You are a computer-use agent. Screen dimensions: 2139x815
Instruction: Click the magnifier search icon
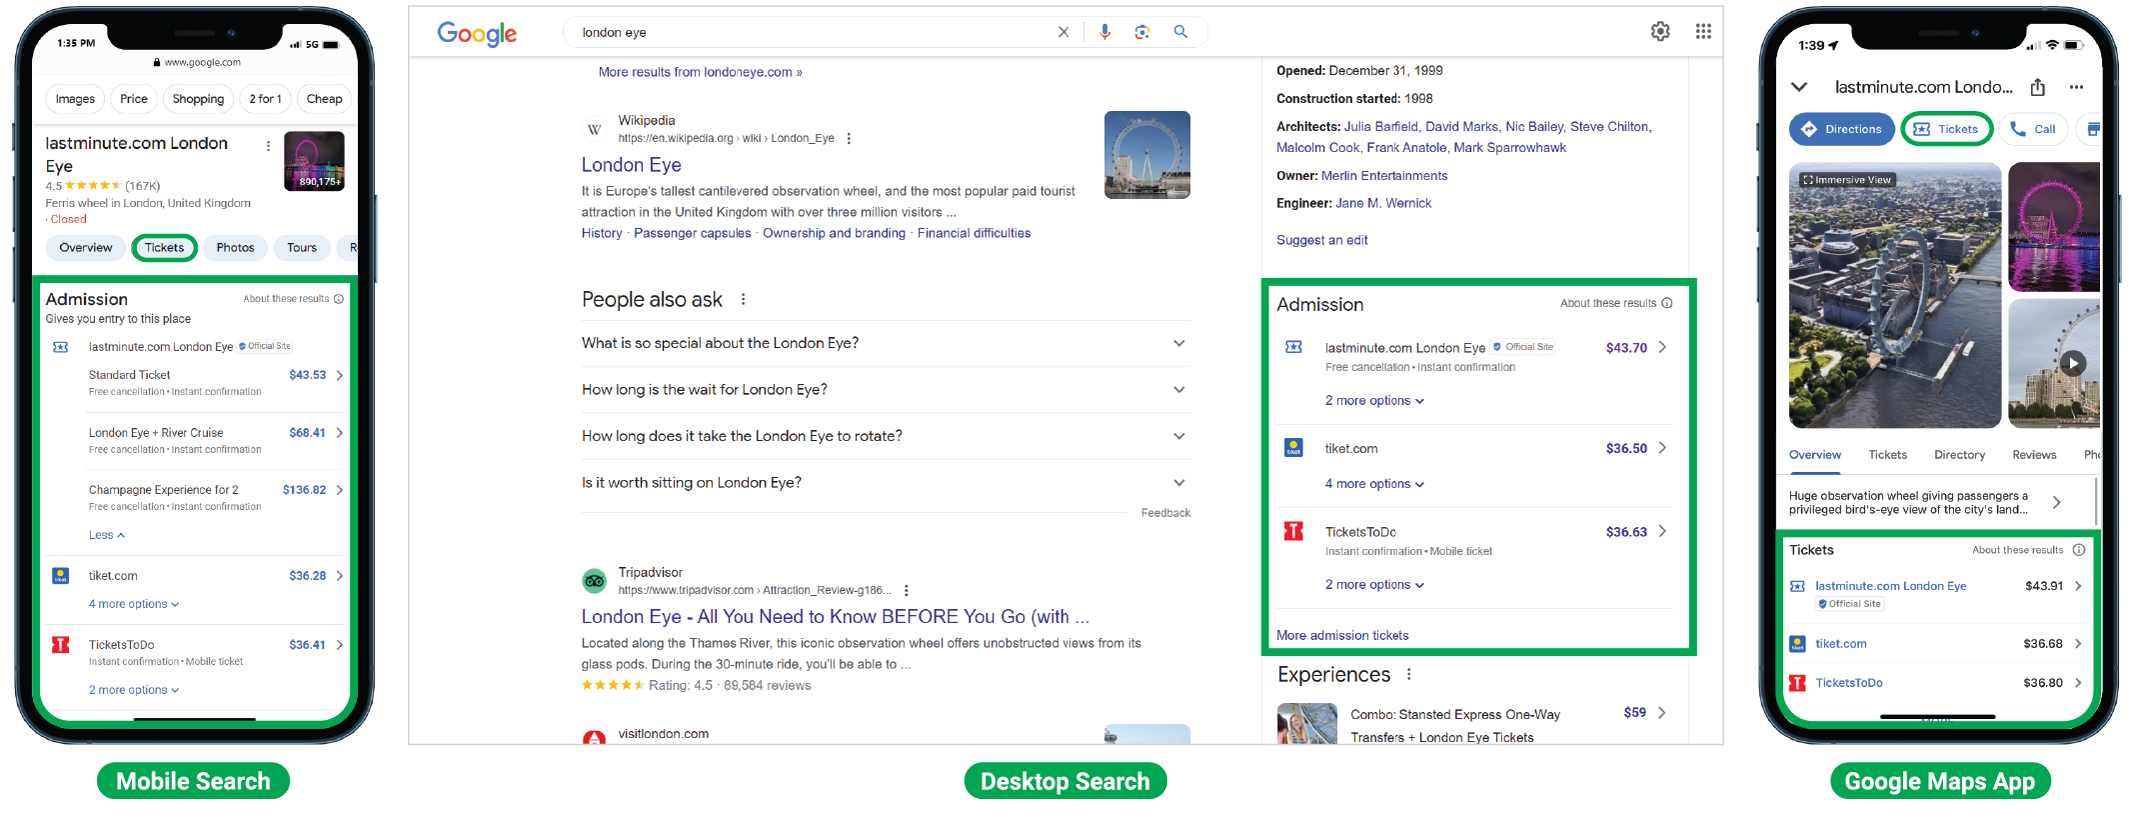coord(1181,32)
